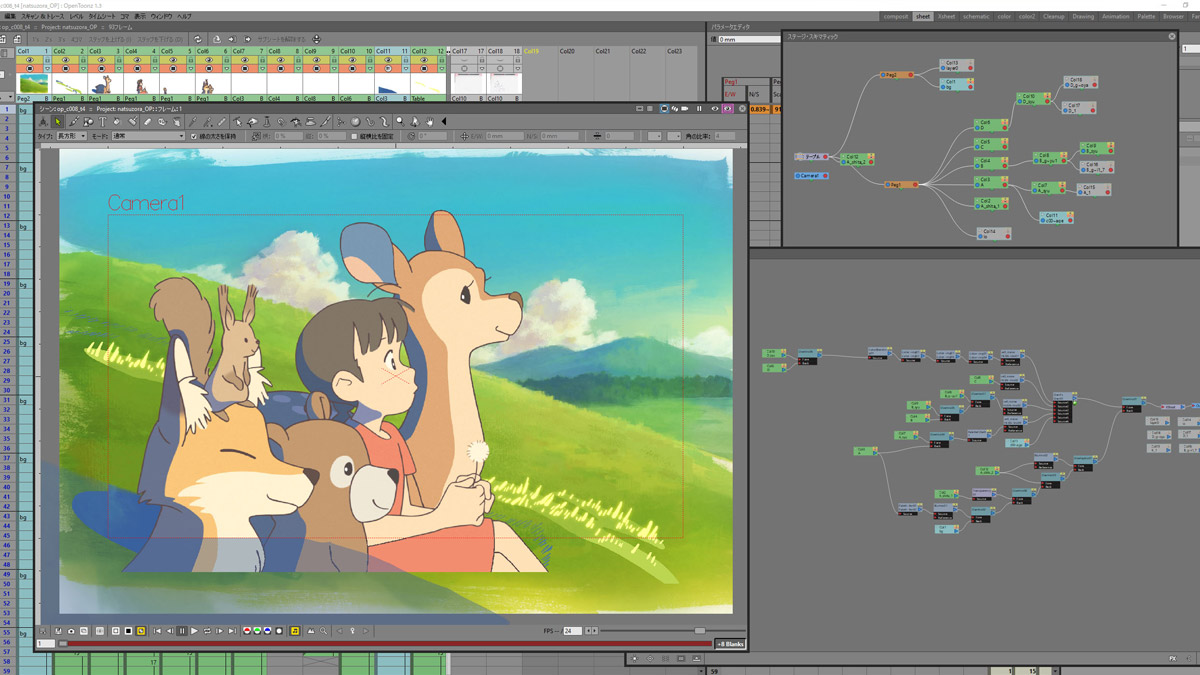Toggle sound playback icon in viewer bar
Image resolution: width=1200 pixels, height=675 pixels.
coord(295,631)
